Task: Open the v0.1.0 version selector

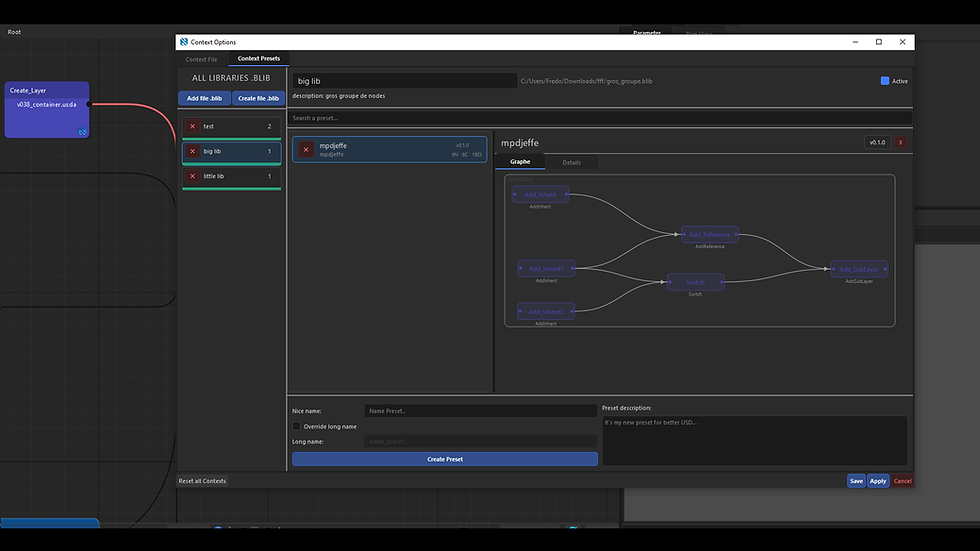Action: (x=877, y=142)
